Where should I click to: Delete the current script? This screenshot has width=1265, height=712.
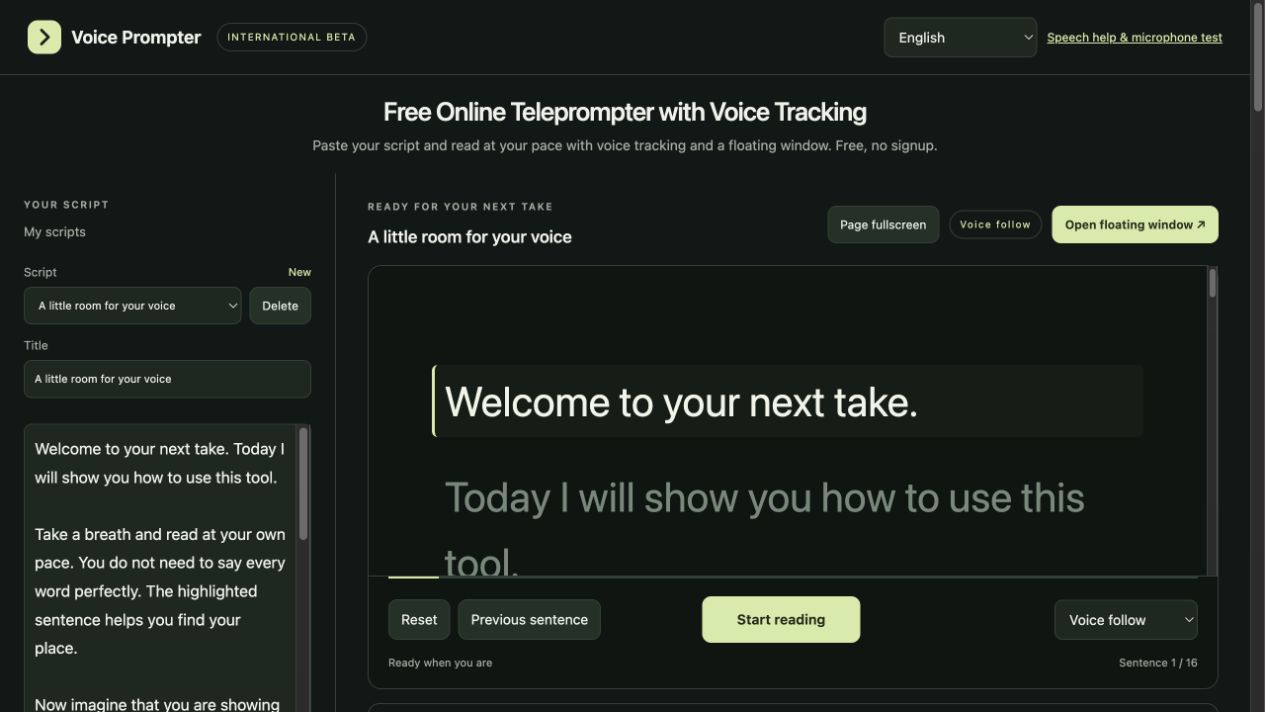(280, 306)
